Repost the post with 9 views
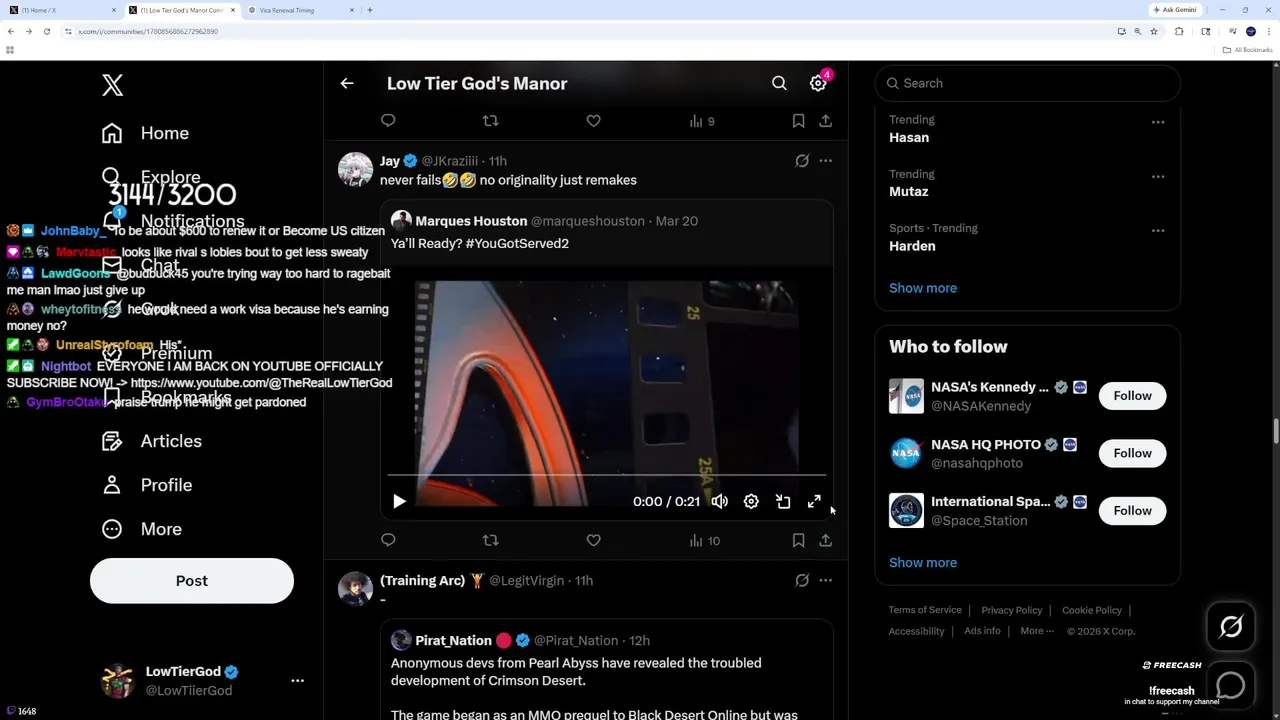1280x720 pixels. click(490, 121)
